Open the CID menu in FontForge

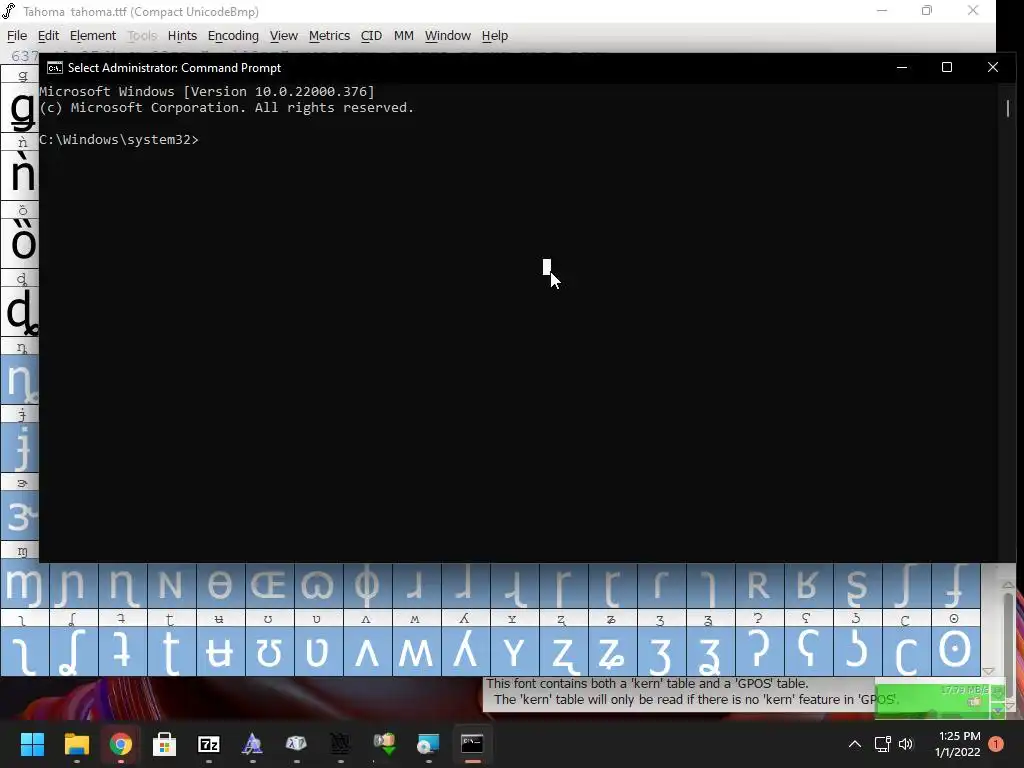[371, 36]
